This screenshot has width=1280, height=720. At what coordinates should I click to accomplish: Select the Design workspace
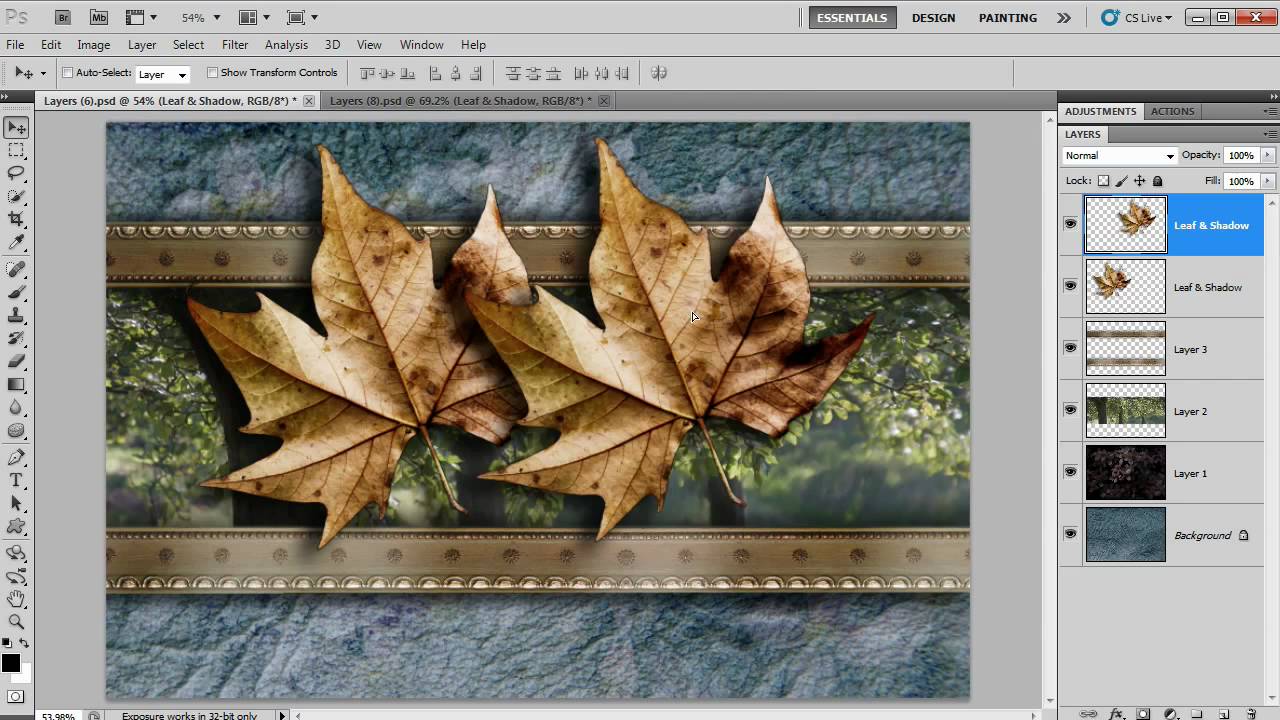click(933, 18)
